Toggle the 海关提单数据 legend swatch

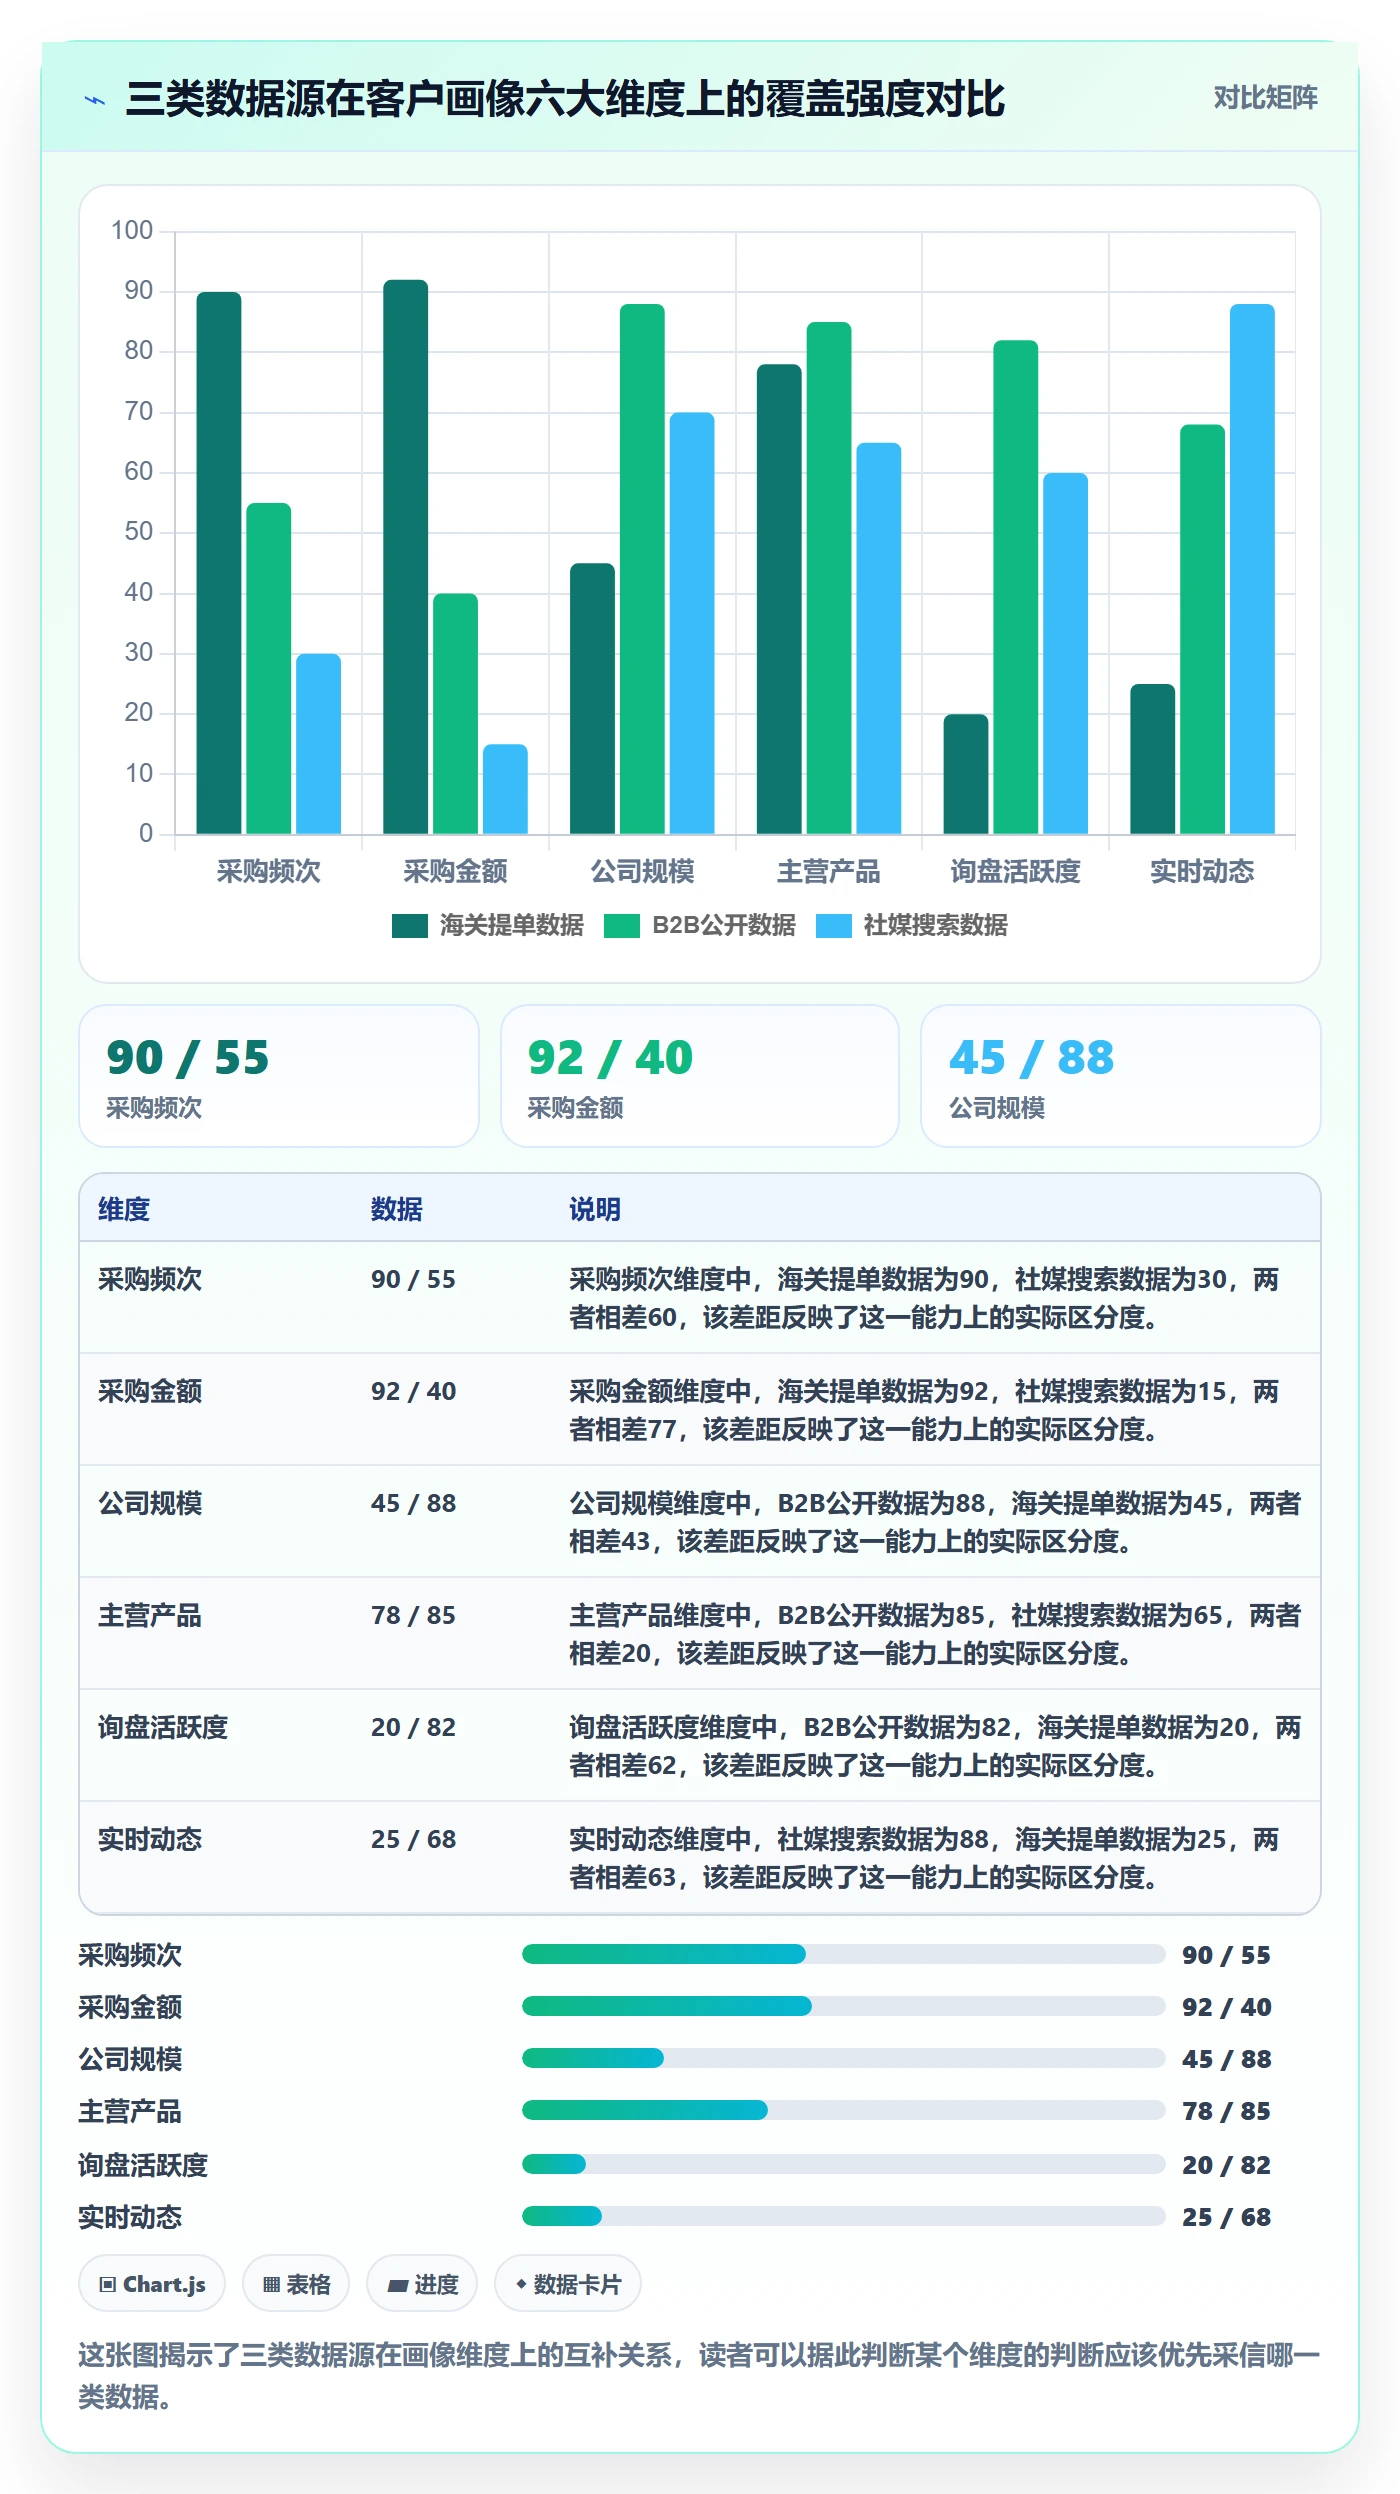tap(409, 926)
